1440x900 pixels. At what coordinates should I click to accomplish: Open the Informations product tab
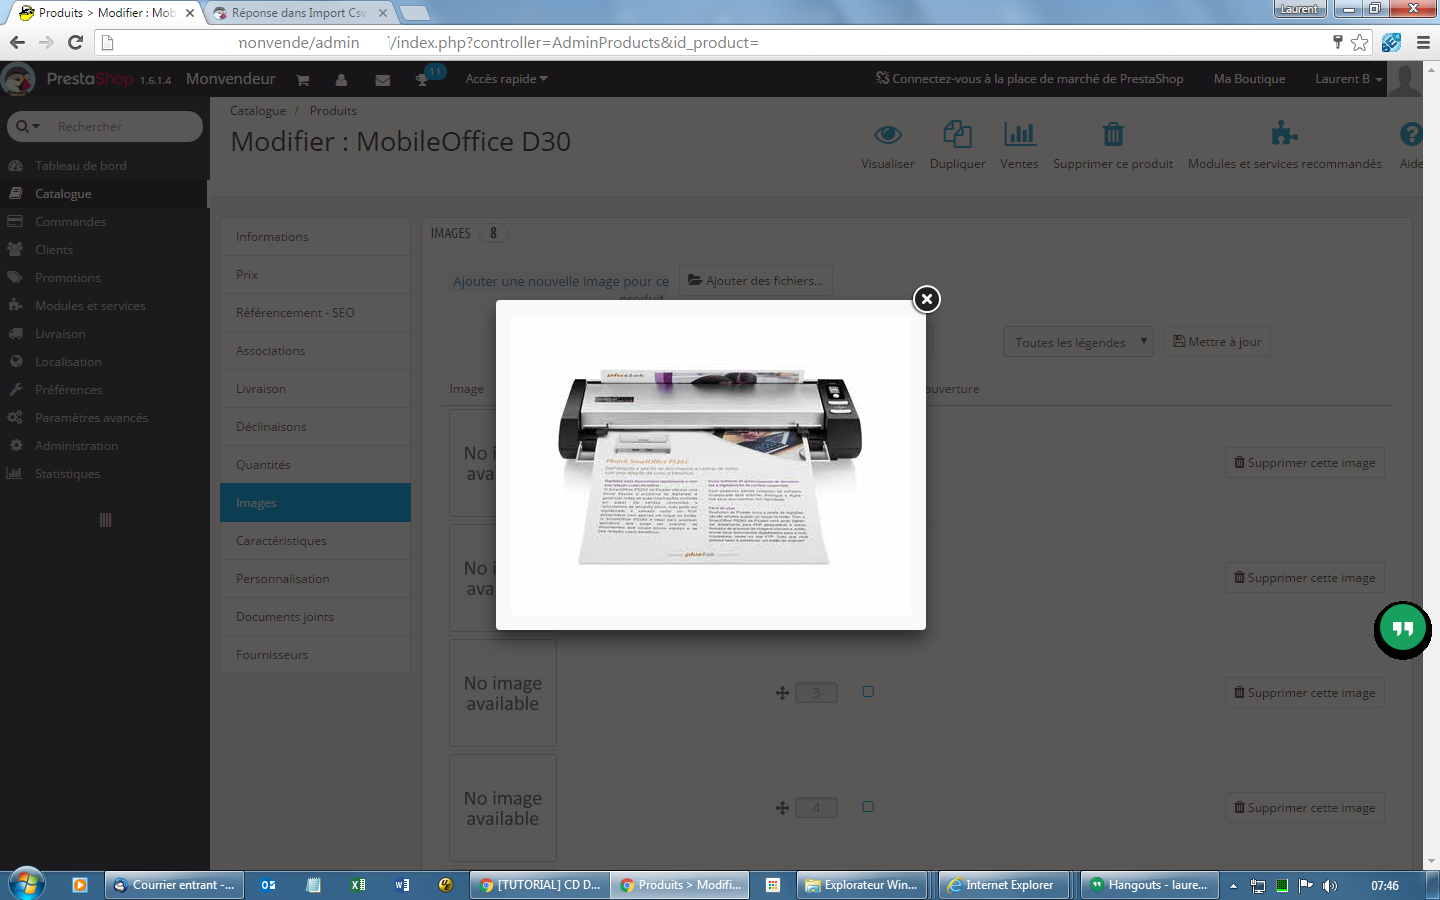pos(315,237)
